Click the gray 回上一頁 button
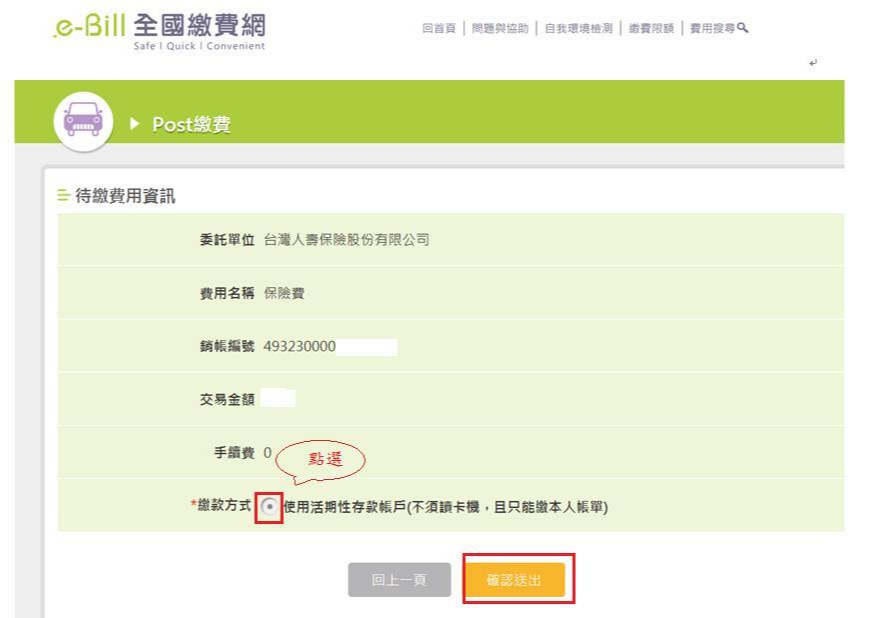The image size is (871, 618). coord(399,580)
